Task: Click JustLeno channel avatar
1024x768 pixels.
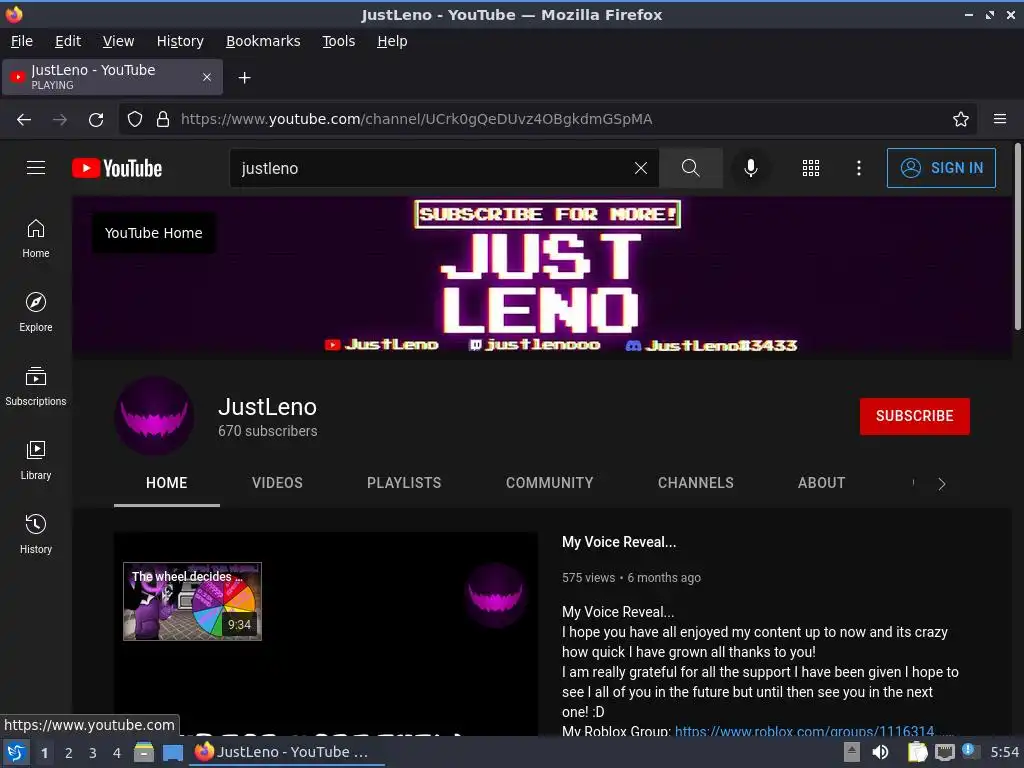Action: [x=154, y=415]
